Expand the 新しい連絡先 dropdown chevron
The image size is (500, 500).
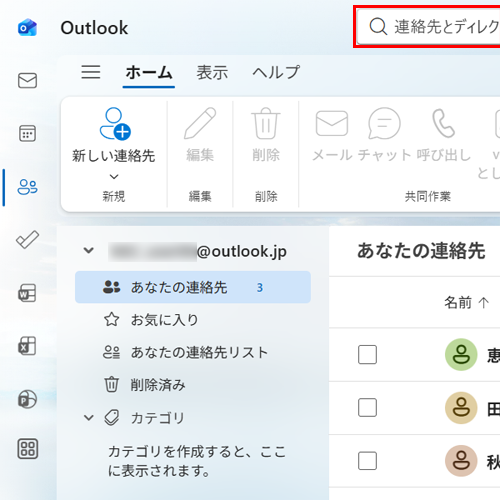click(114, 176)
